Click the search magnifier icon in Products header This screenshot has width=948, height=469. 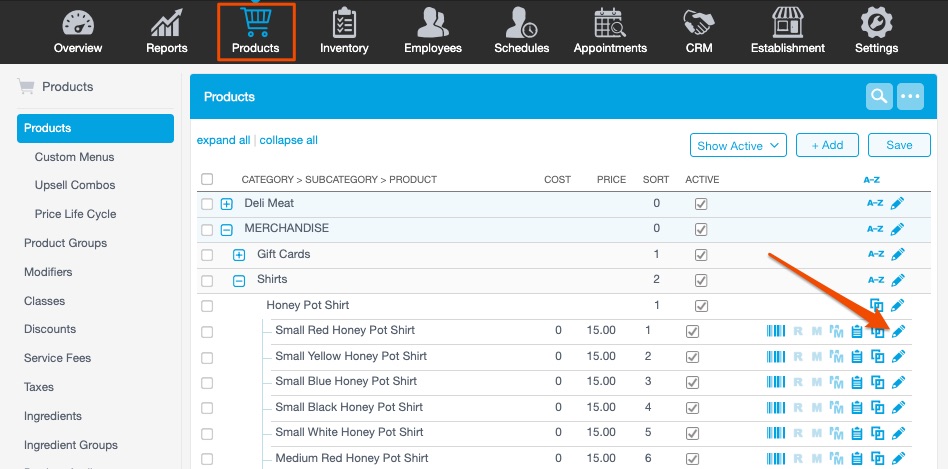click(879, 96)
